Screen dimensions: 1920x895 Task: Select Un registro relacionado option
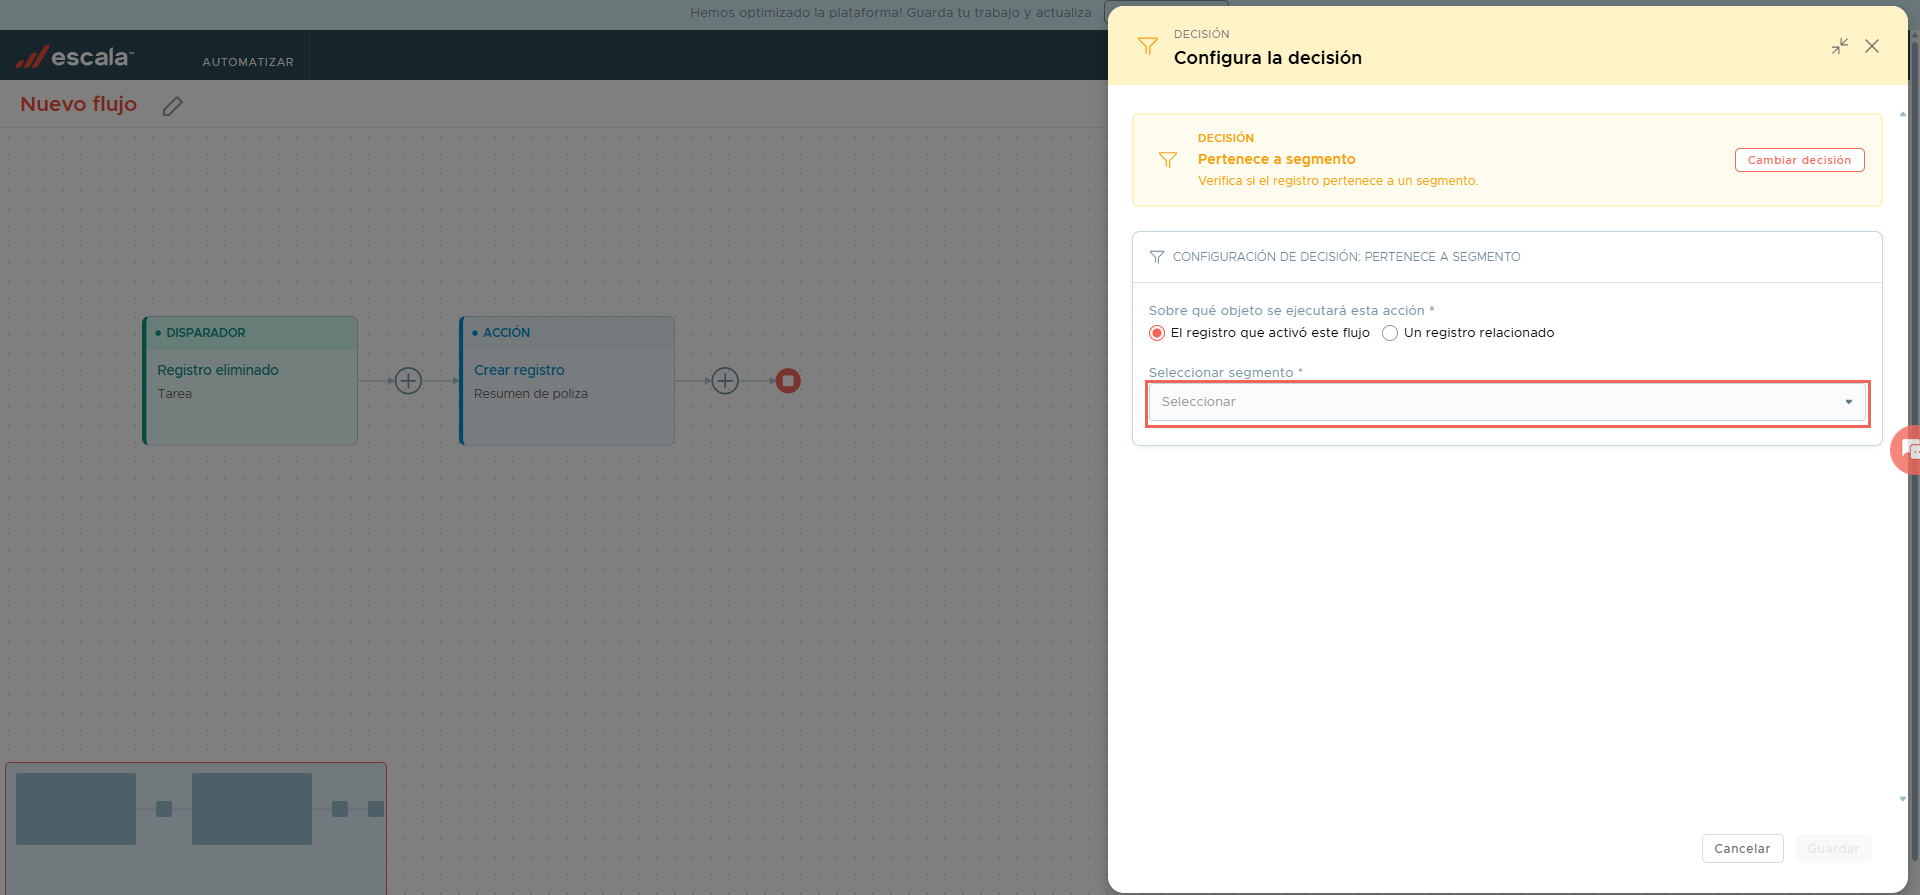click(1390, 333)
